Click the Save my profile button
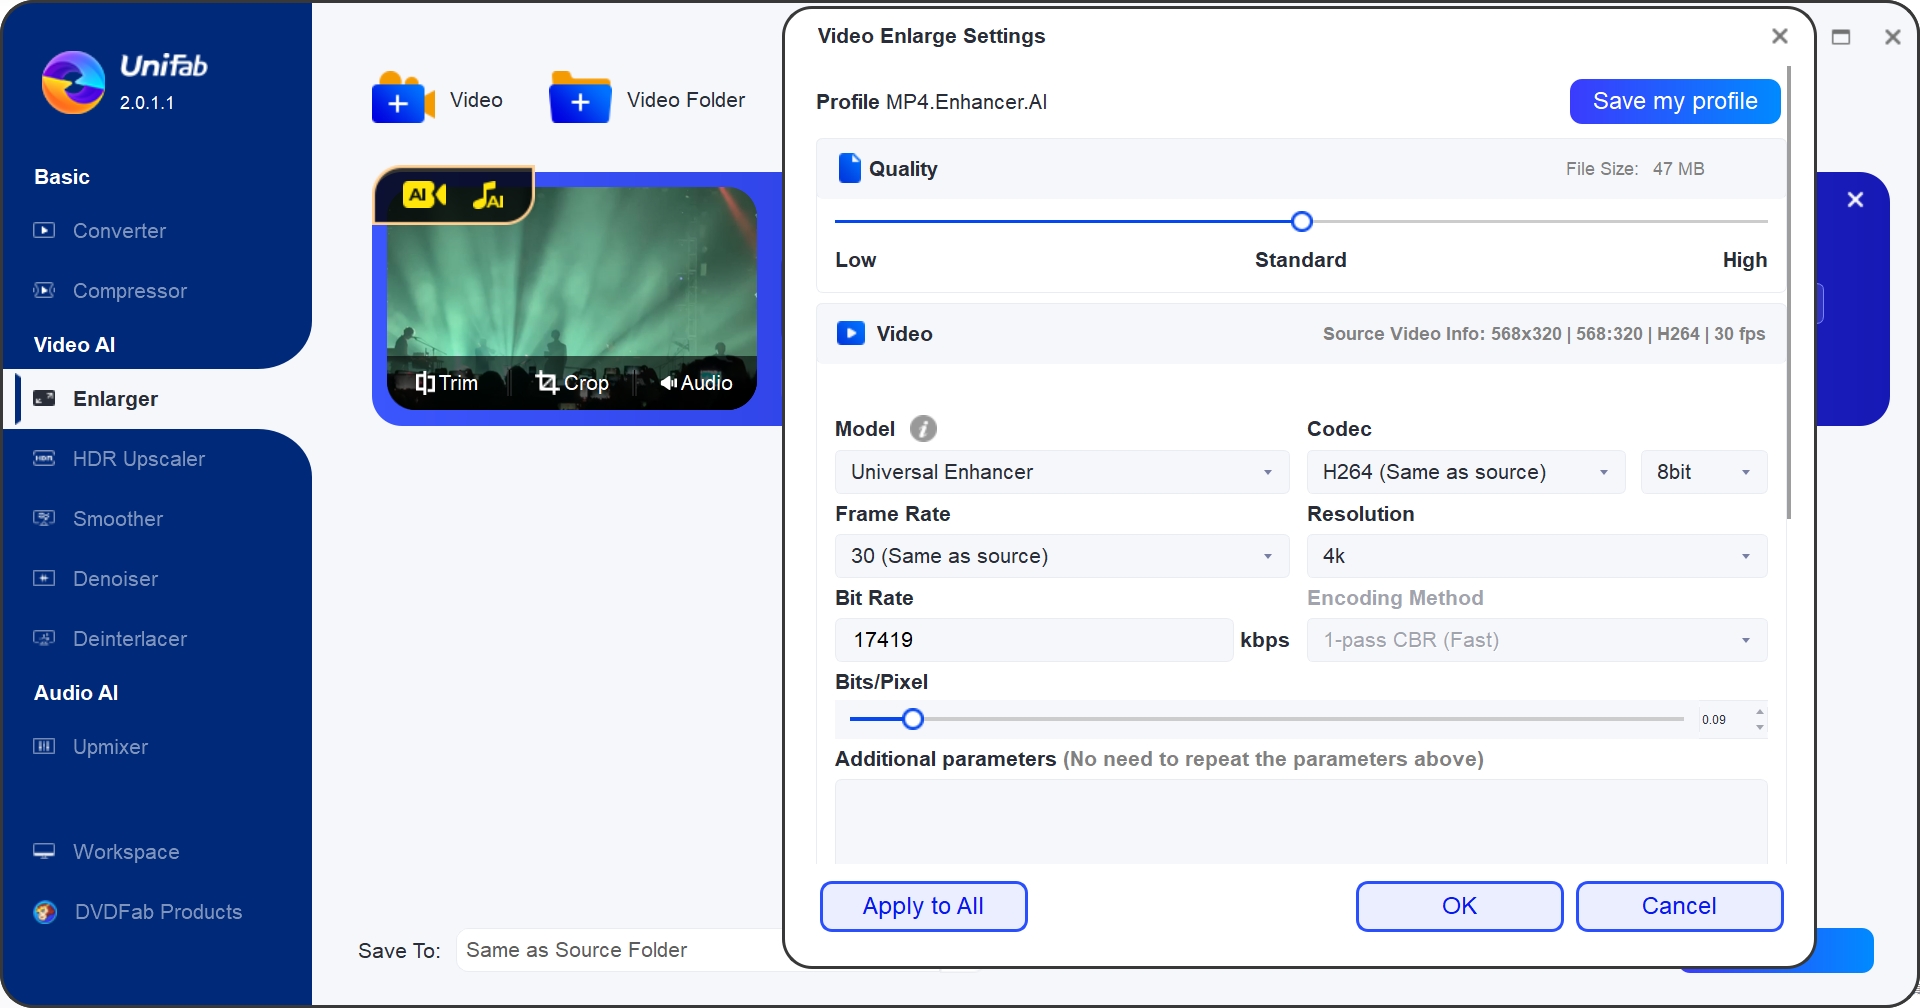This screenshot has width=1920, height=1008. [x=1674, y=101]
